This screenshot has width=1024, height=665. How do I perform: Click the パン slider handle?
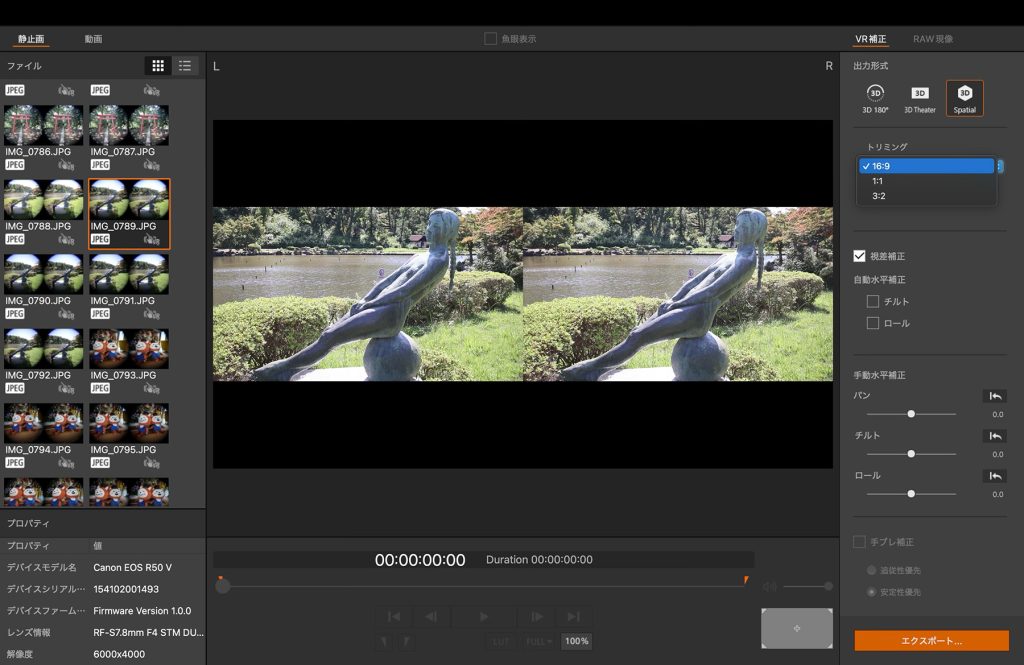pos(911,413)
